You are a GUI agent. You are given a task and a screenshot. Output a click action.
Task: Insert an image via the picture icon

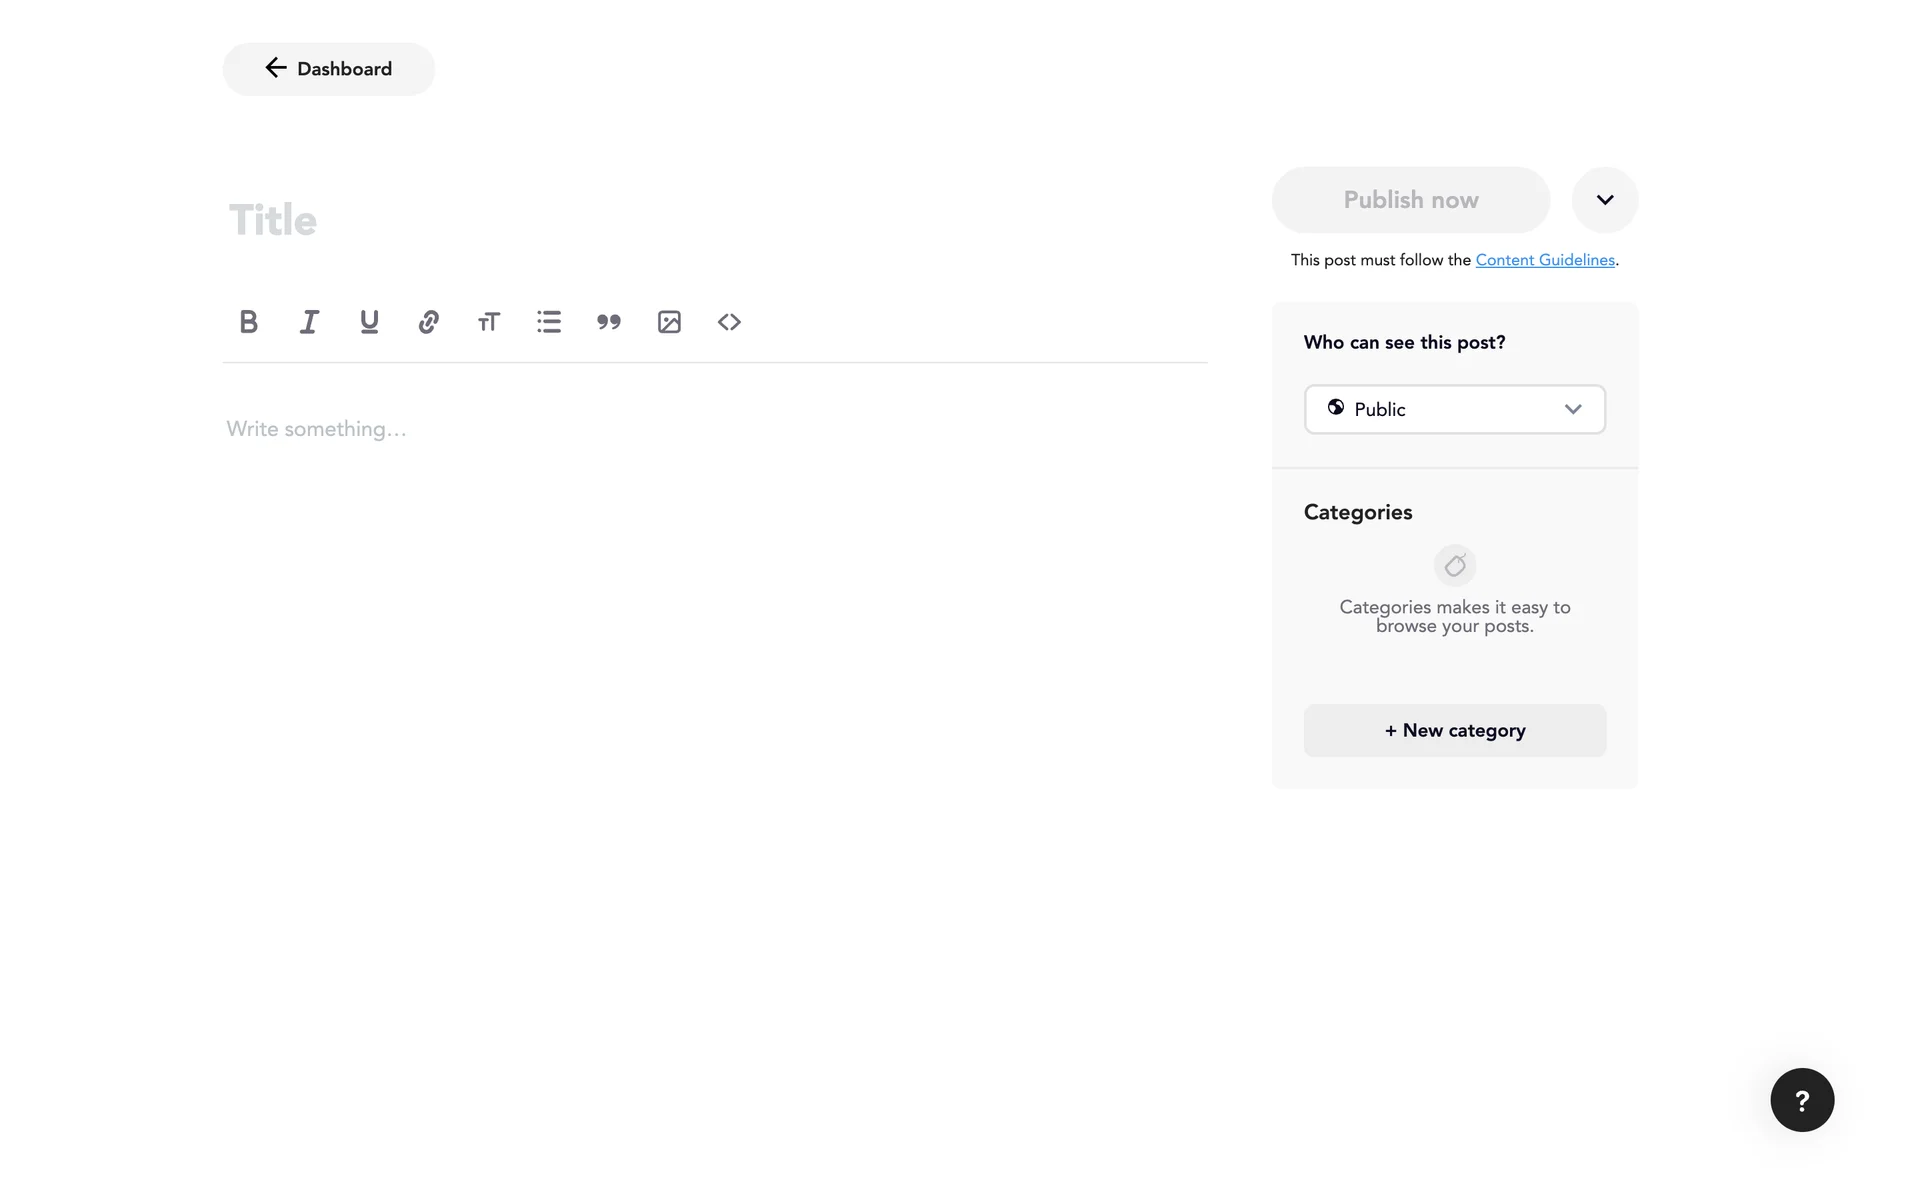click(669, 322)
